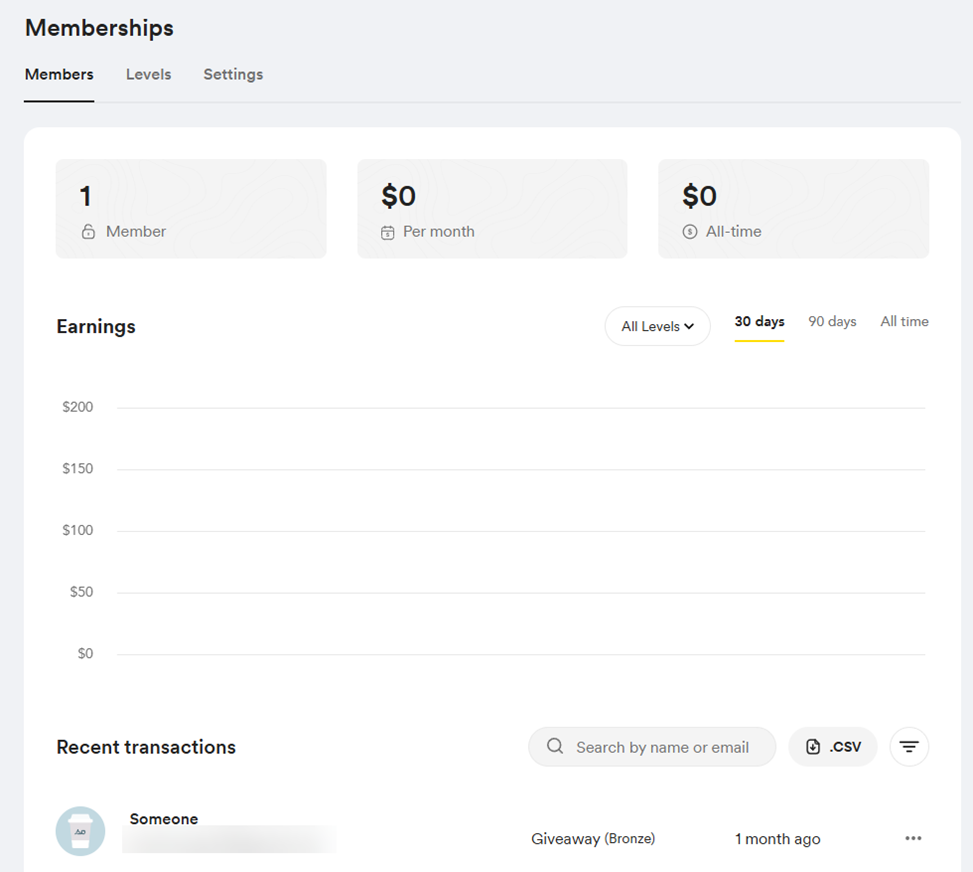Click the lock icon beside Member
Screen dimensions: 973x872
coord(88,232)
